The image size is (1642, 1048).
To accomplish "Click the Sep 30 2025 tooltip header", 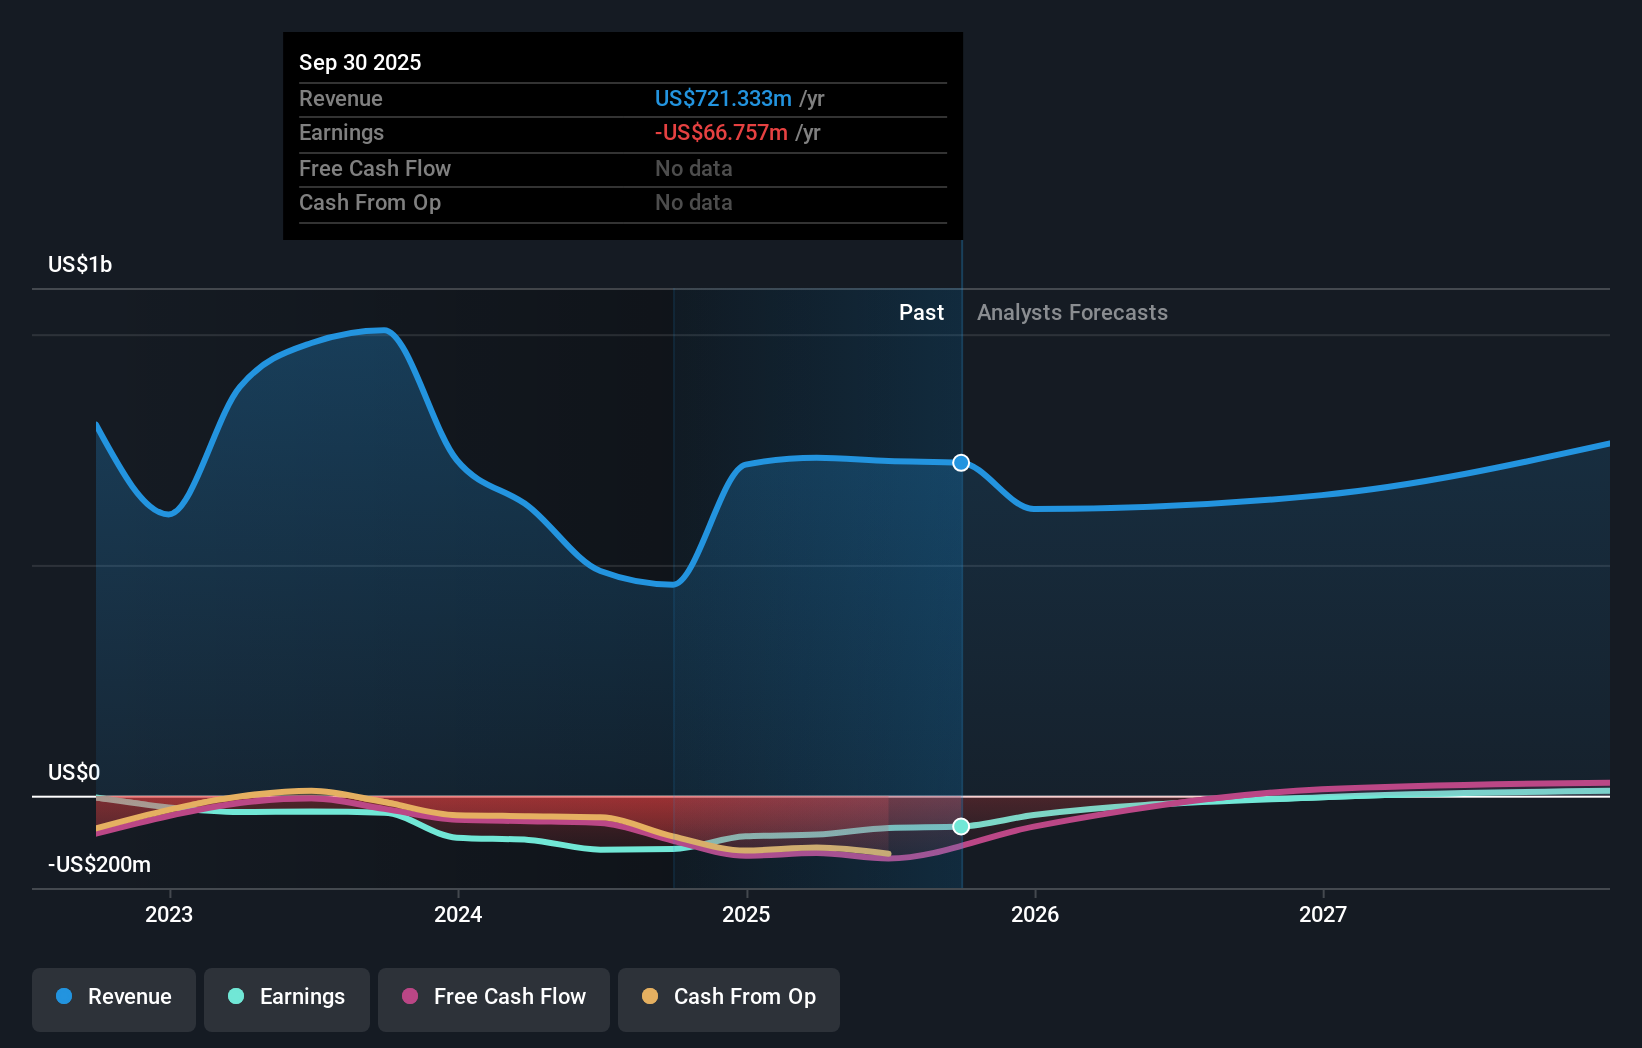I will (360, 62).
